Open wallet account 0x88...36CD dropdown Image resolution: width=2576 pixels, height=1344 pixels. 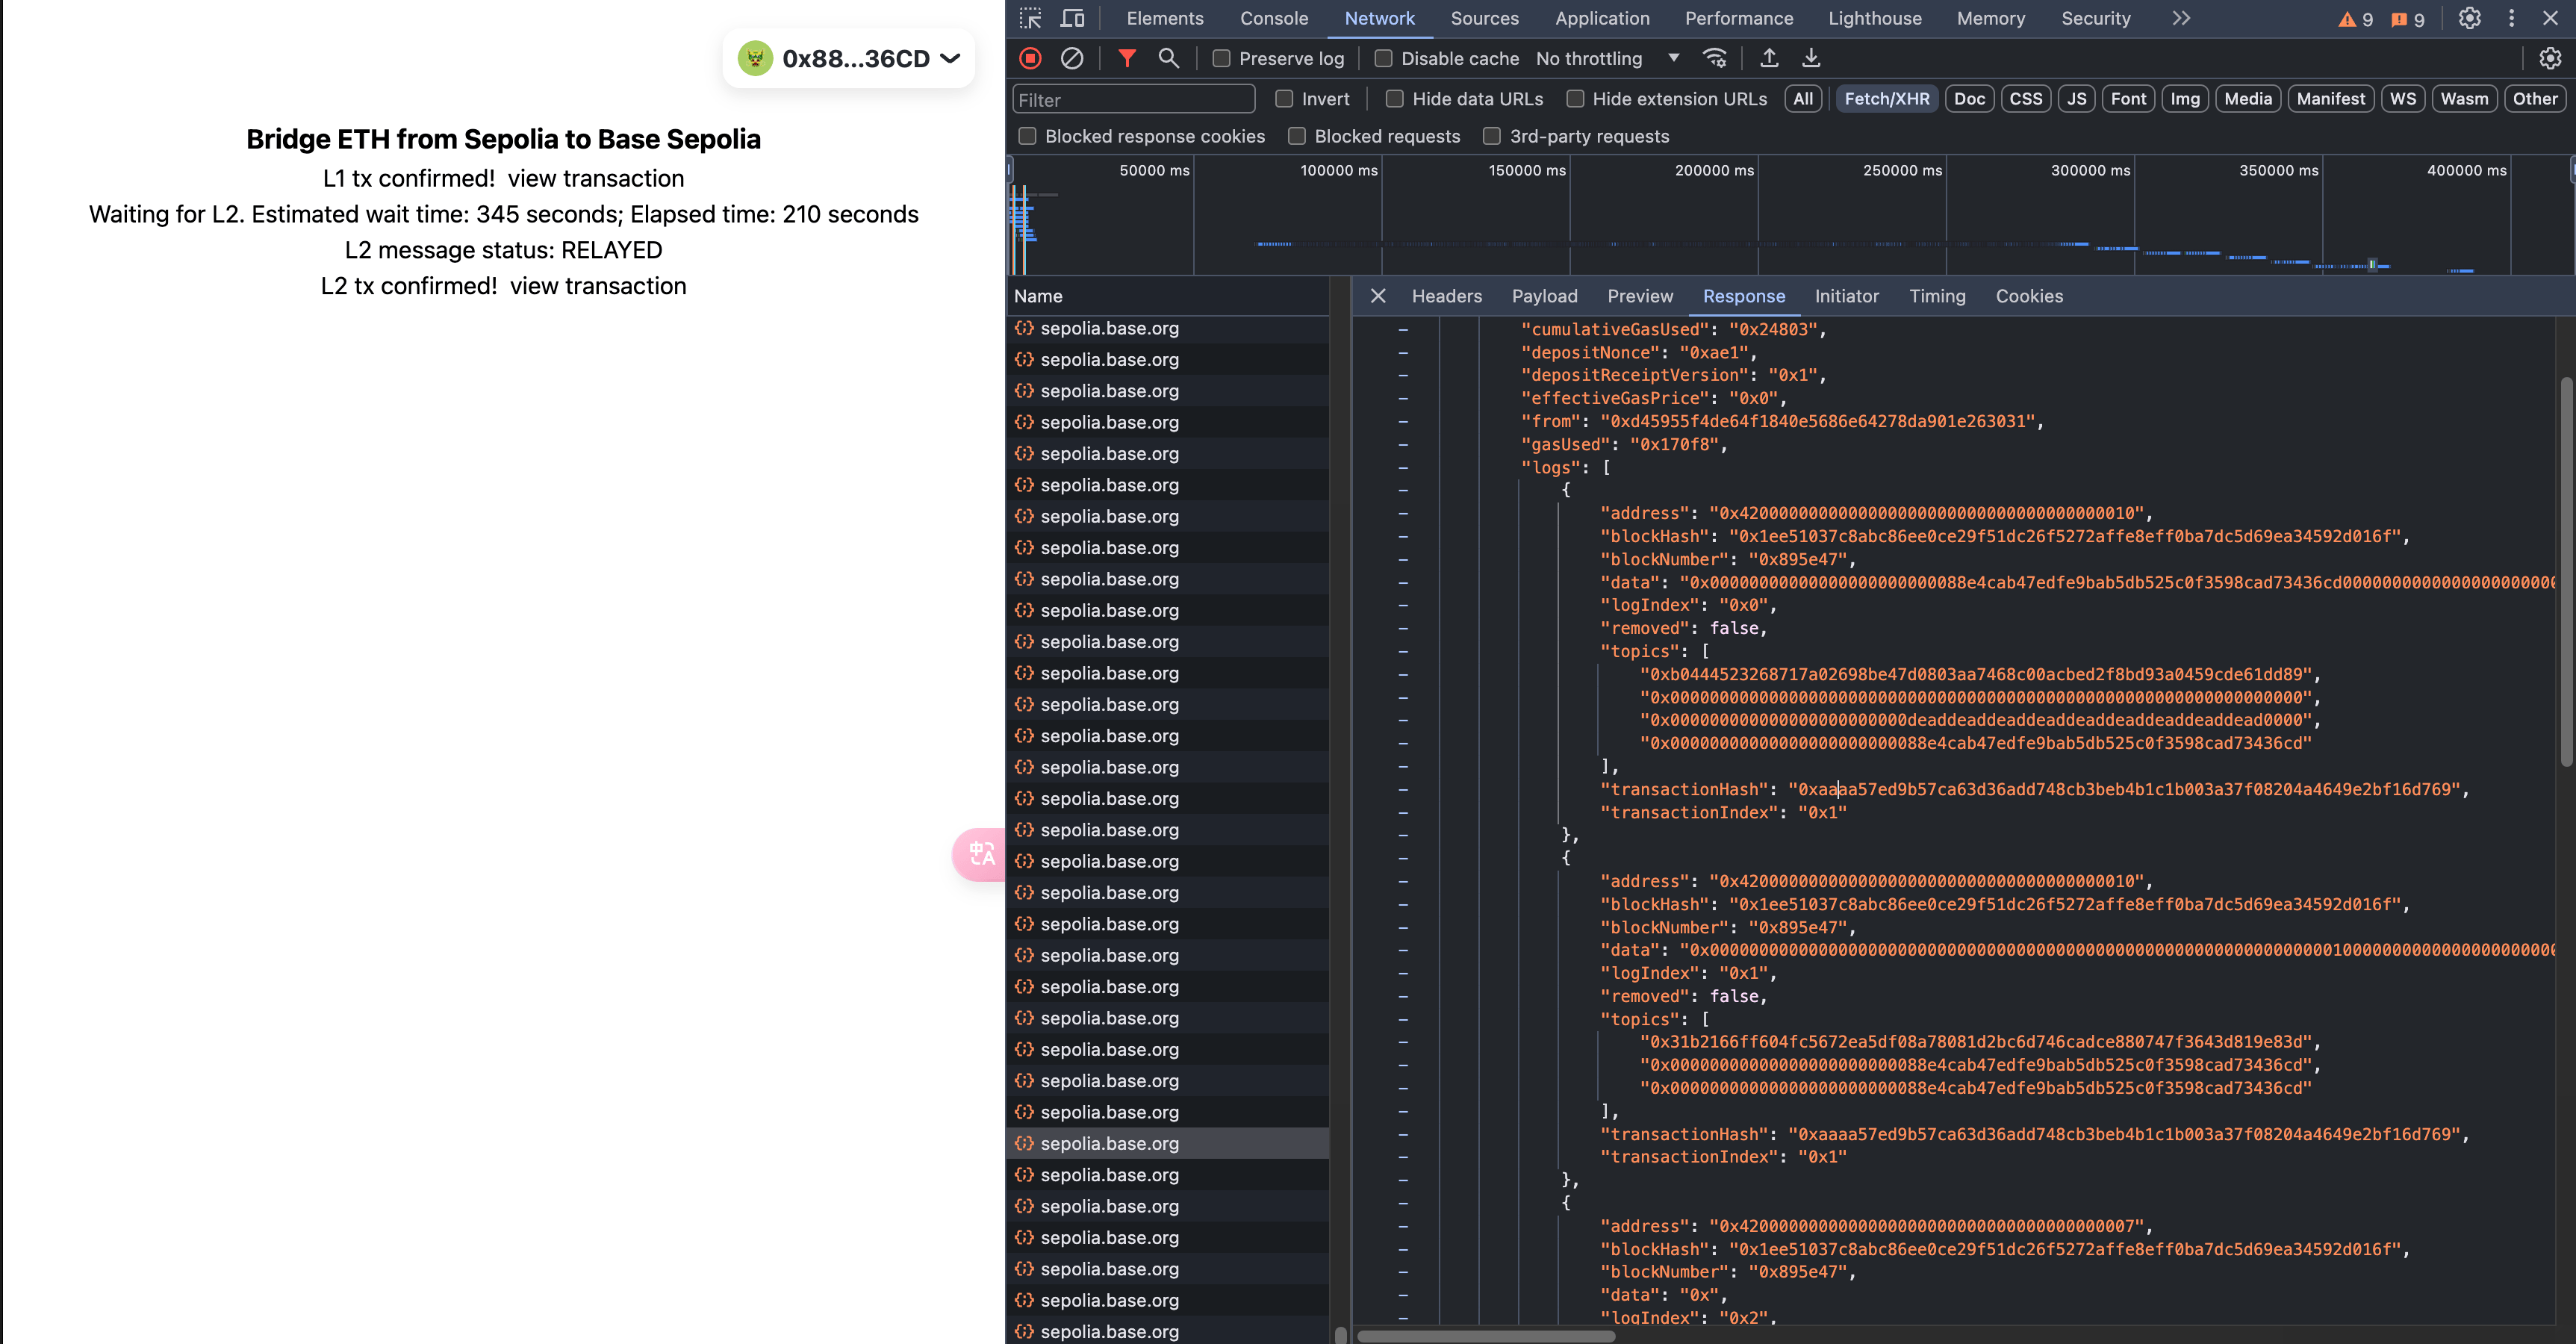(x=849, y=58)
